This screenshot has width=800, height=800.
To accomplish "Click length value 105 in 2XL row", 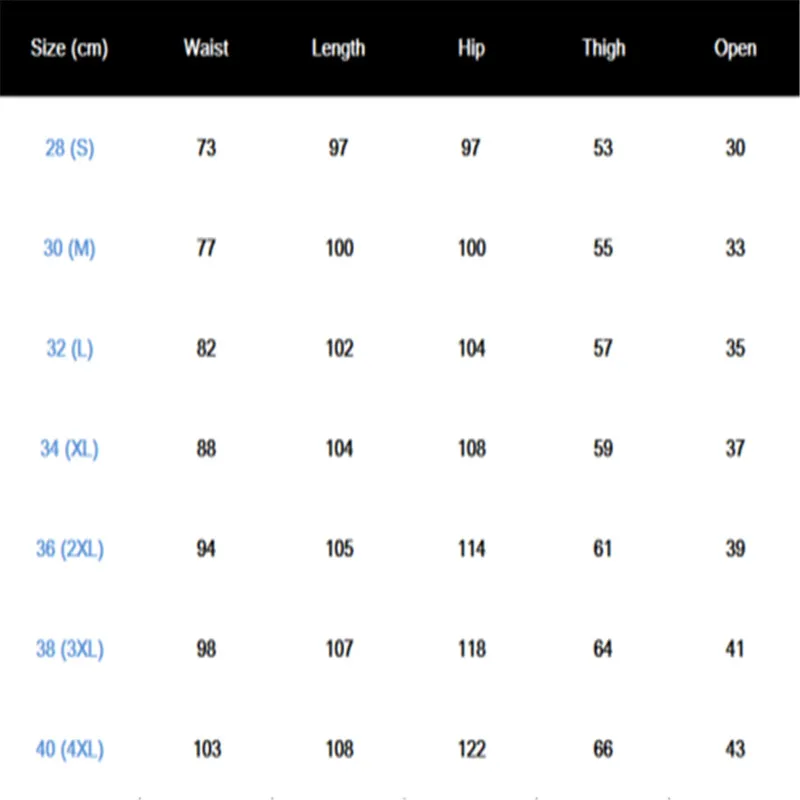I will click(339, 549).
